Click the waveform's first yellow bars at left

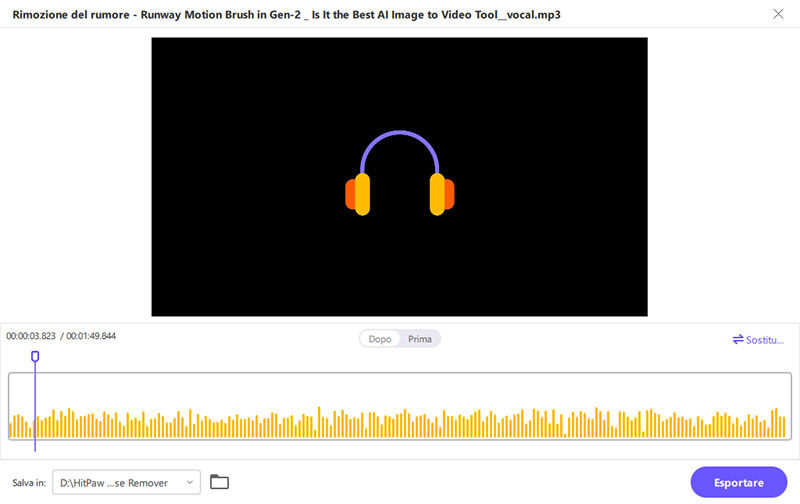(13, 427)
